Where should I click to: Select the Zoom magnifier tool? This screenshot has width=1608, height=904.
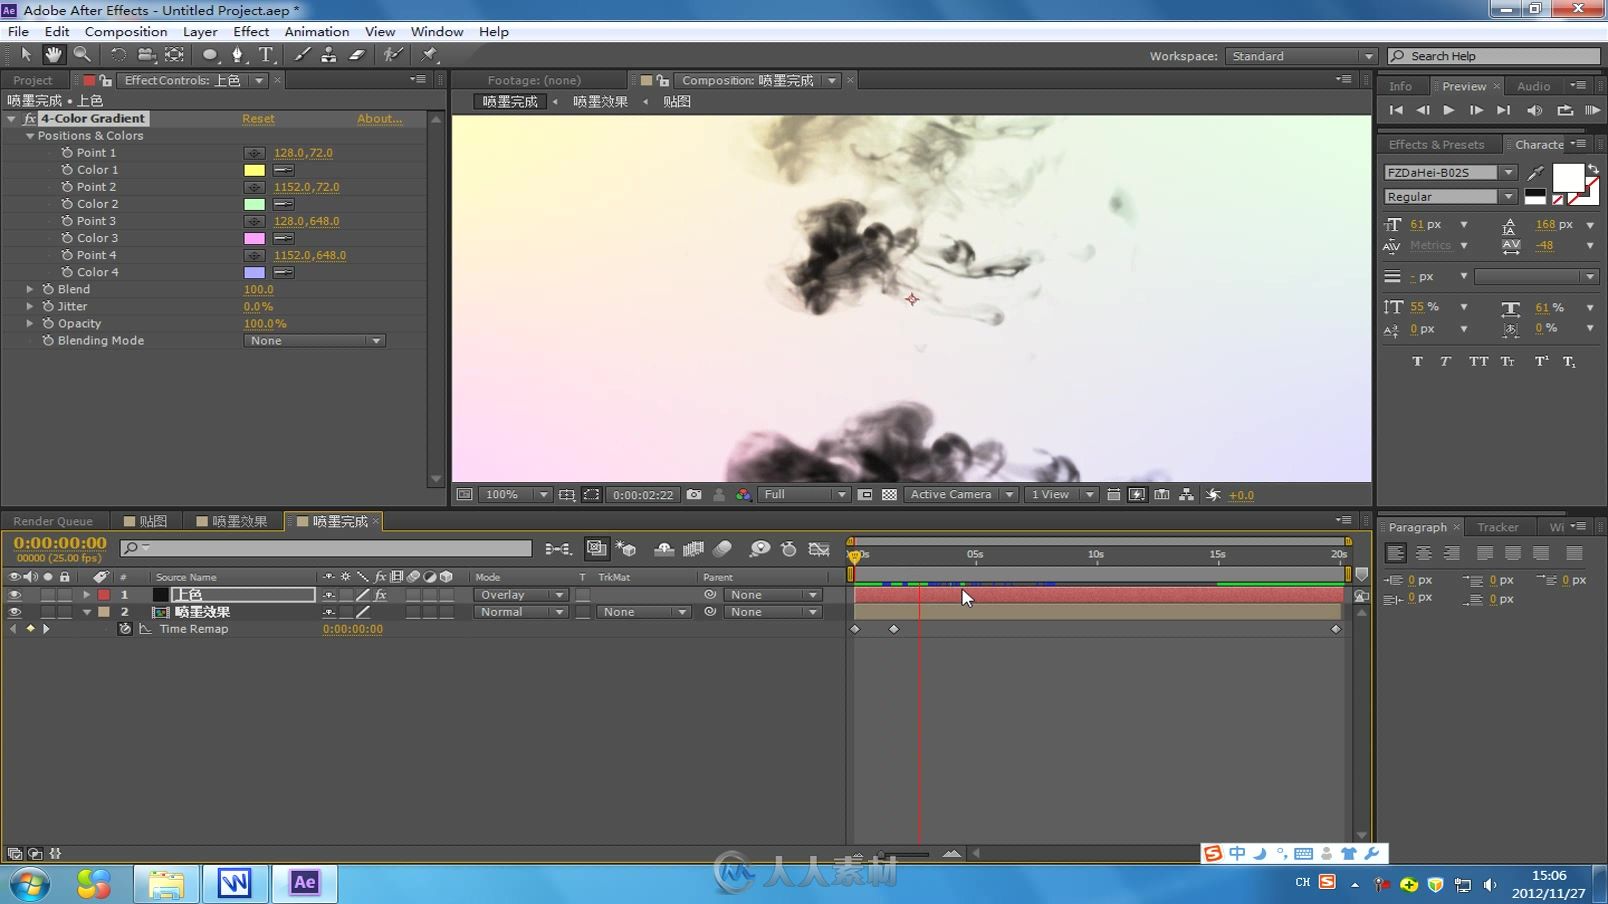(82, 55)
